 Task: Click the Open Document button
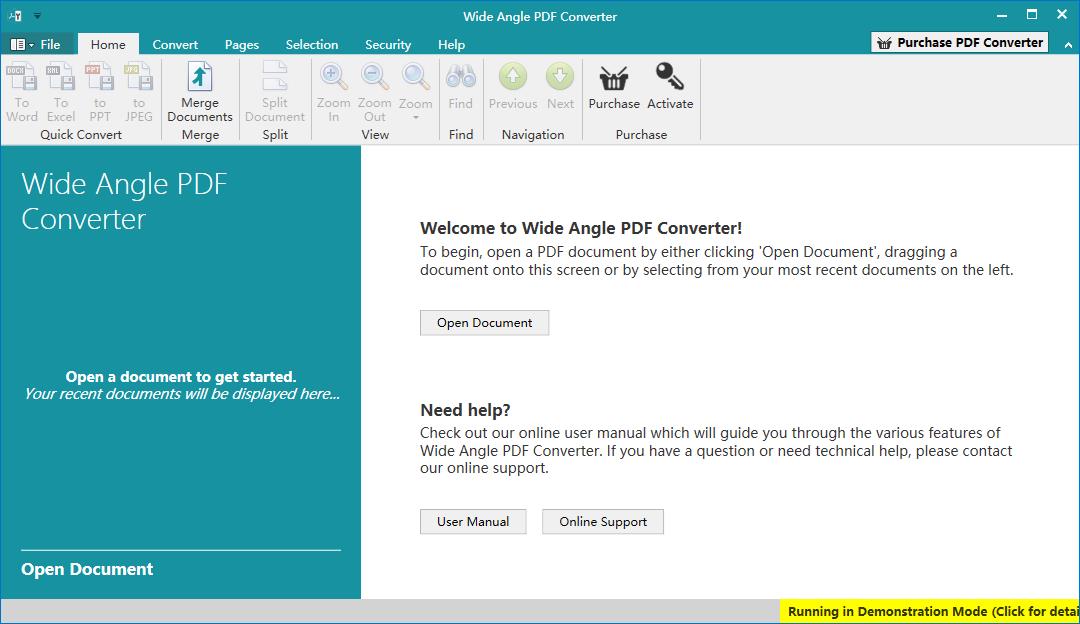coord(484,322)
